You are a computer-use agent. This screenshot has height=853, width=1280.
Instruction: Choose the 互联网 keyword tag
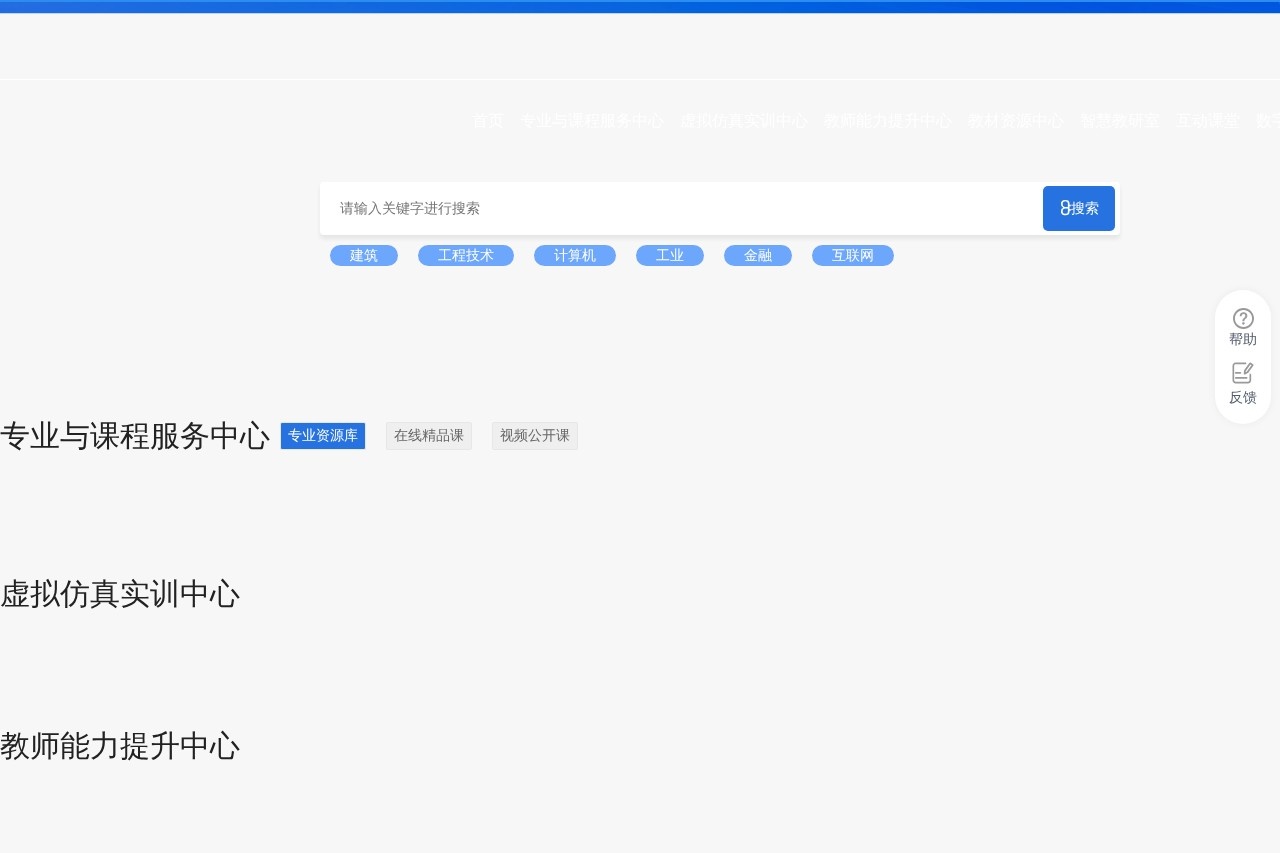click(x=853, y=256)
